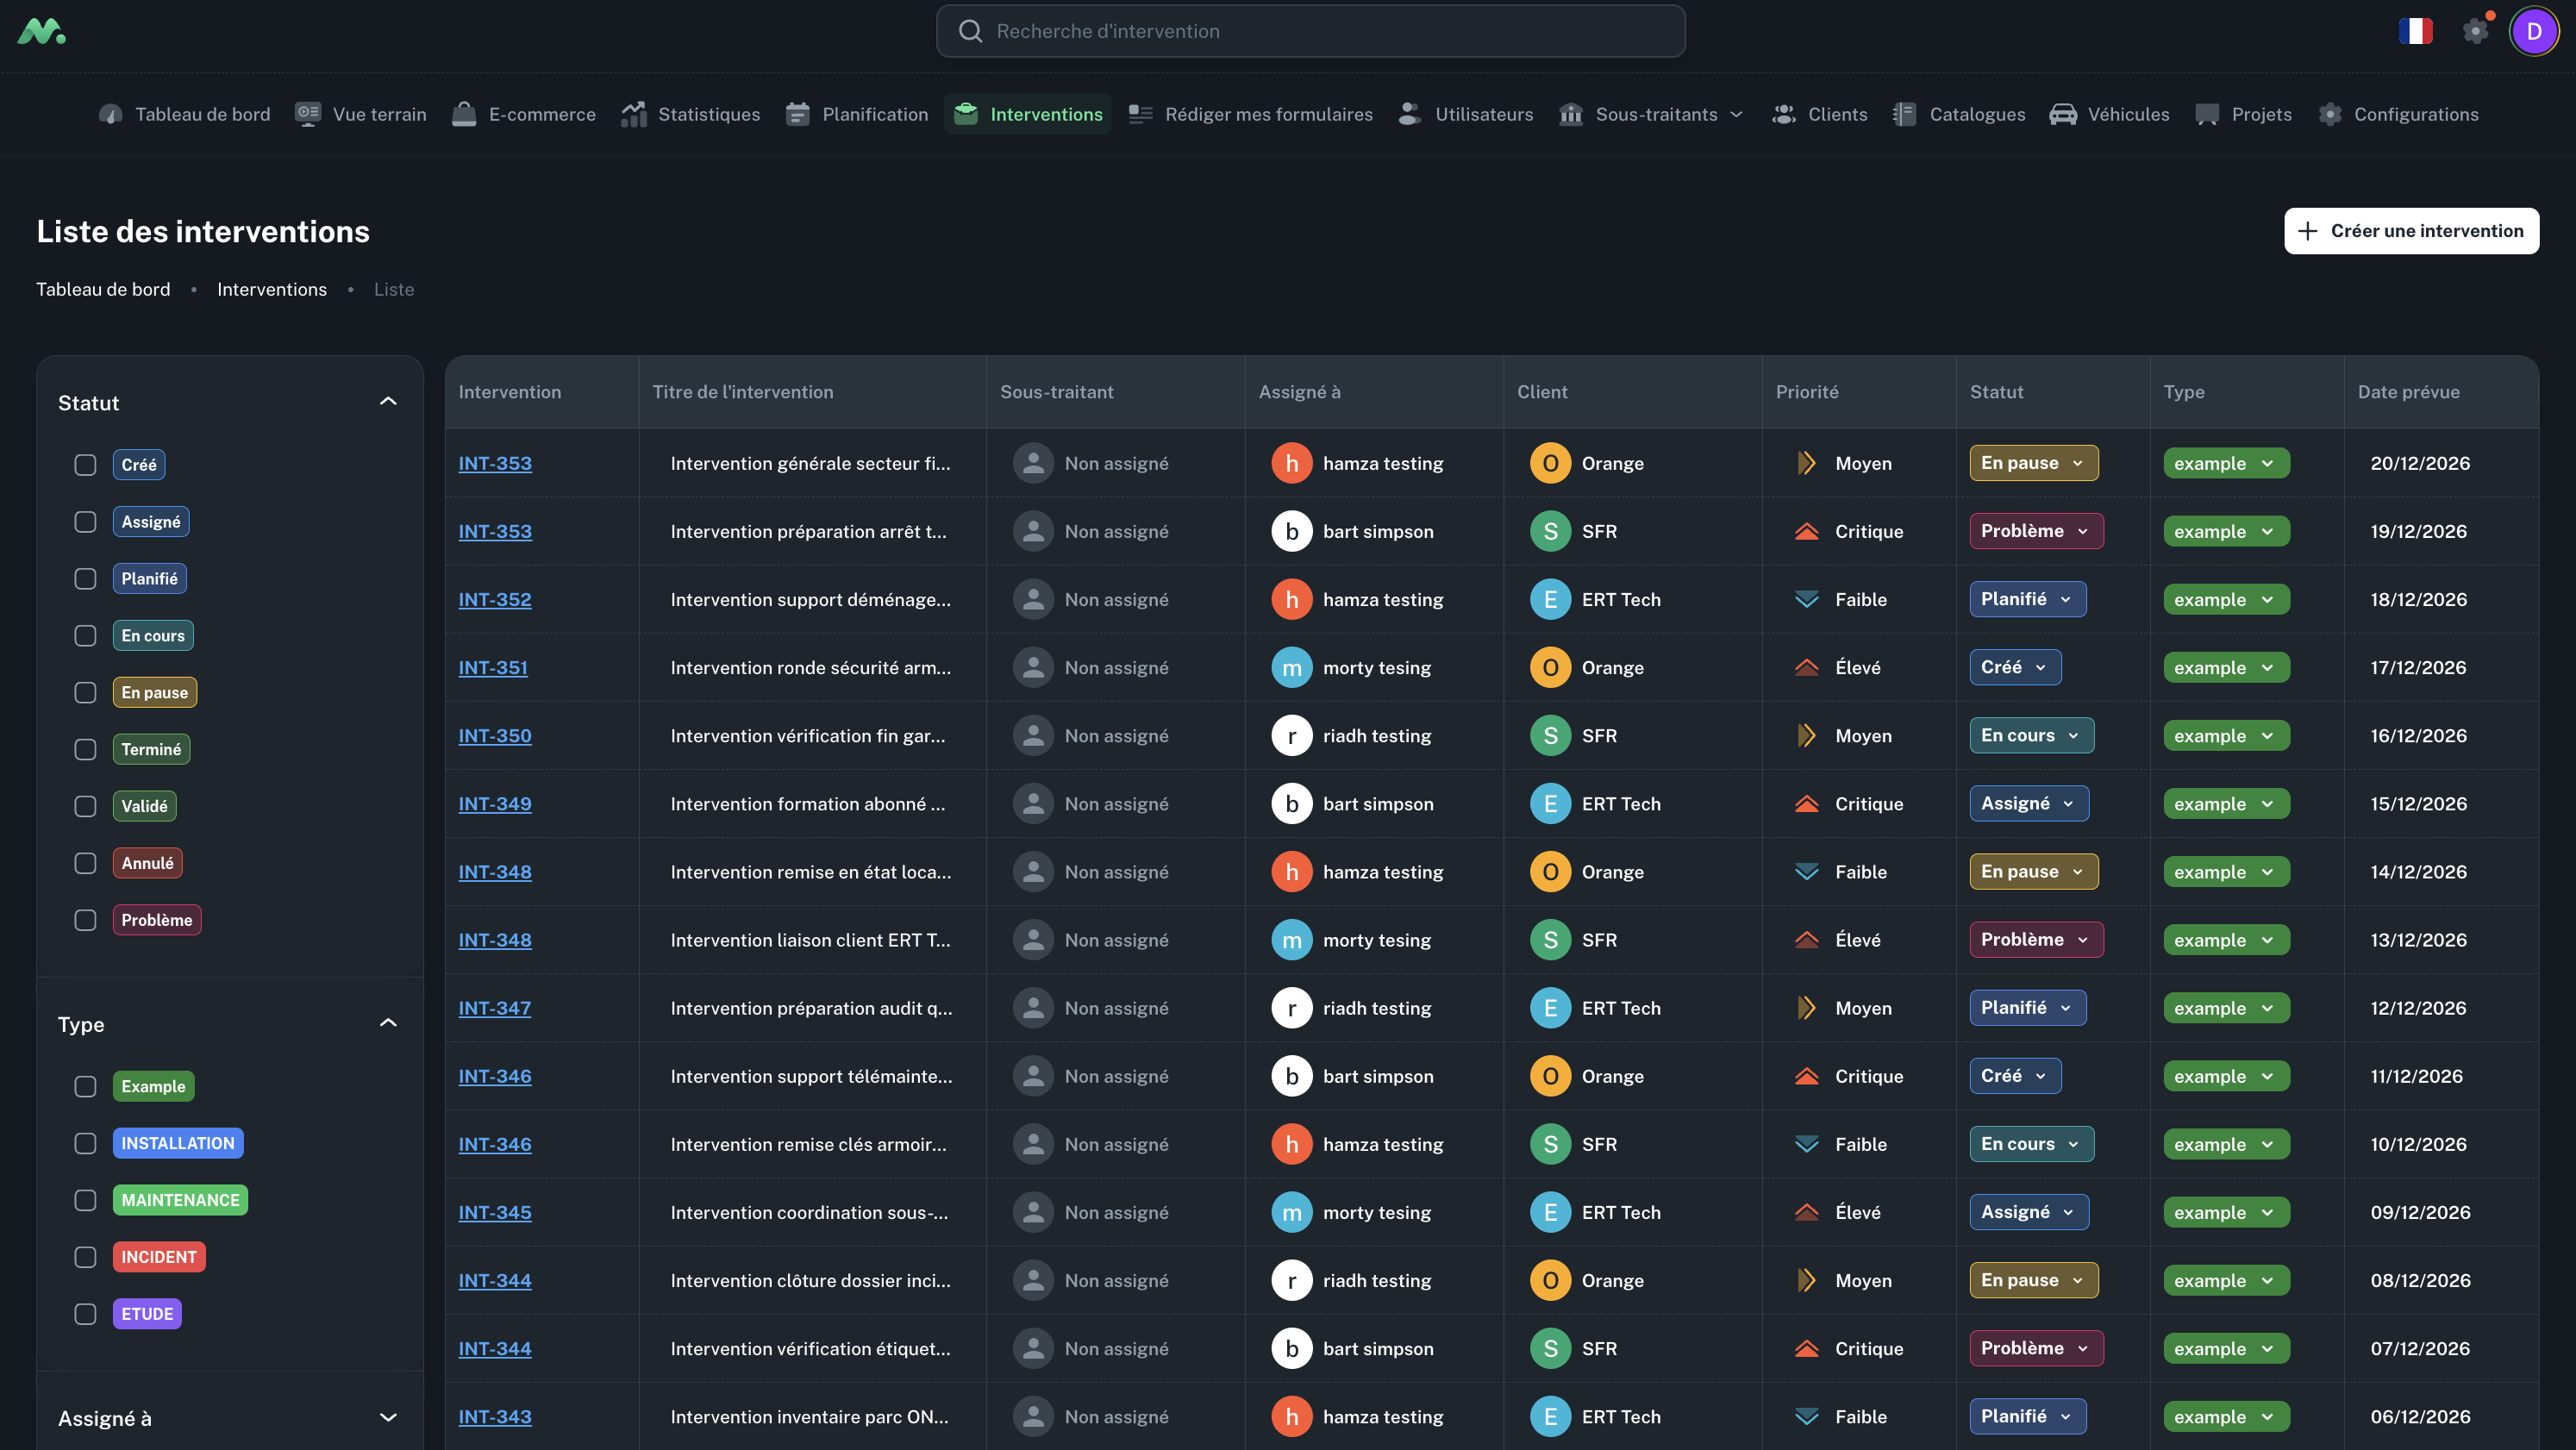The height and width of the screenshot is (1450, 2576).
Task: Check the INCIDENT type filter
Action: click(85, 1257)
